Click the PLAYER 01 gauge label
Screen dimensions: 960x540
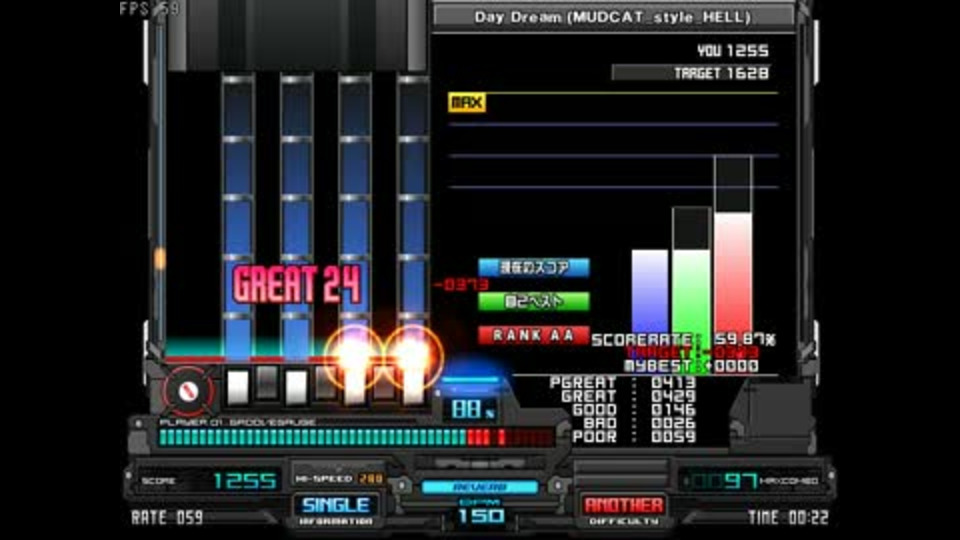pyautogui.click(x=238, y=422)
